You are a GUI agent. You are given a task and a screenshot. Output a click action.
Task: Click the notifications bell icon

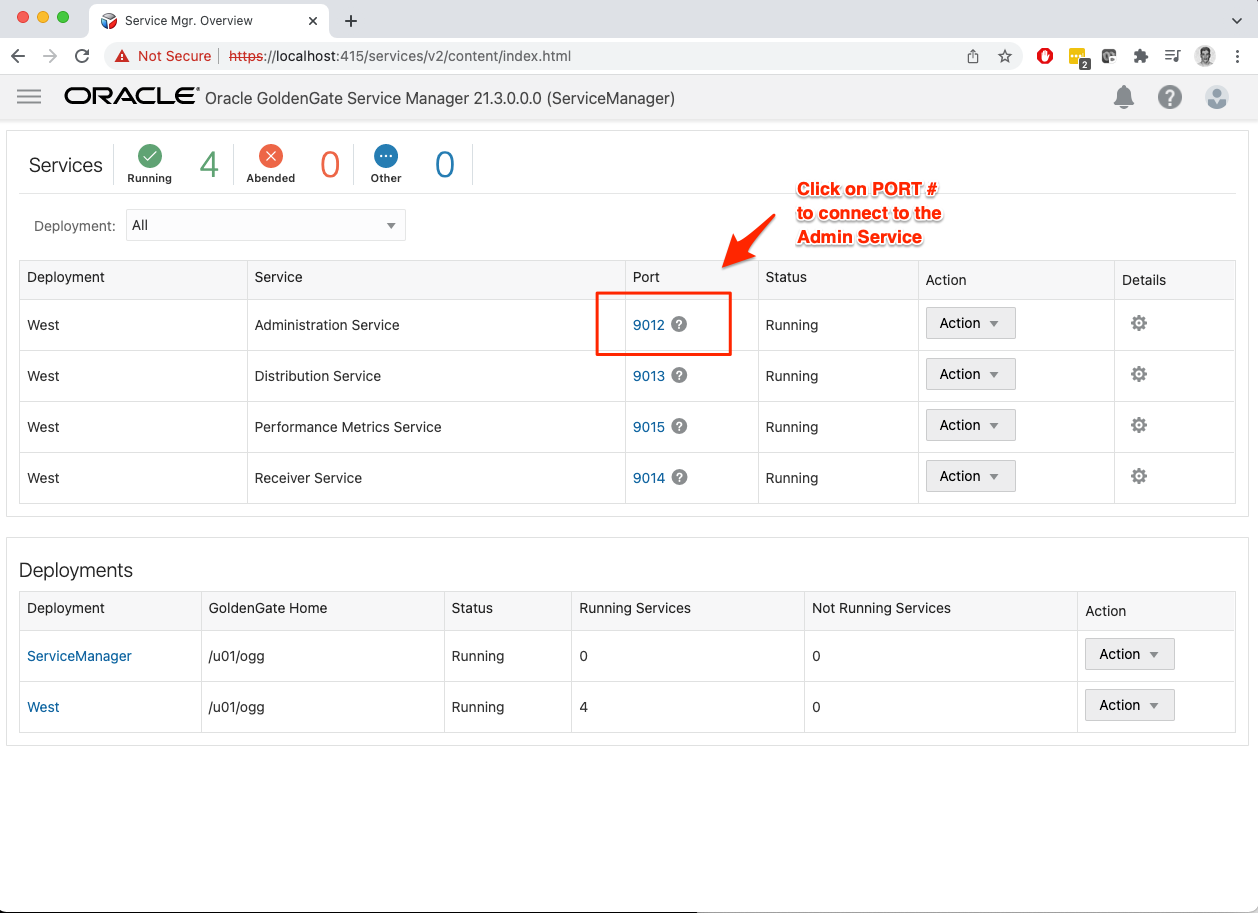coord(1124,97)
